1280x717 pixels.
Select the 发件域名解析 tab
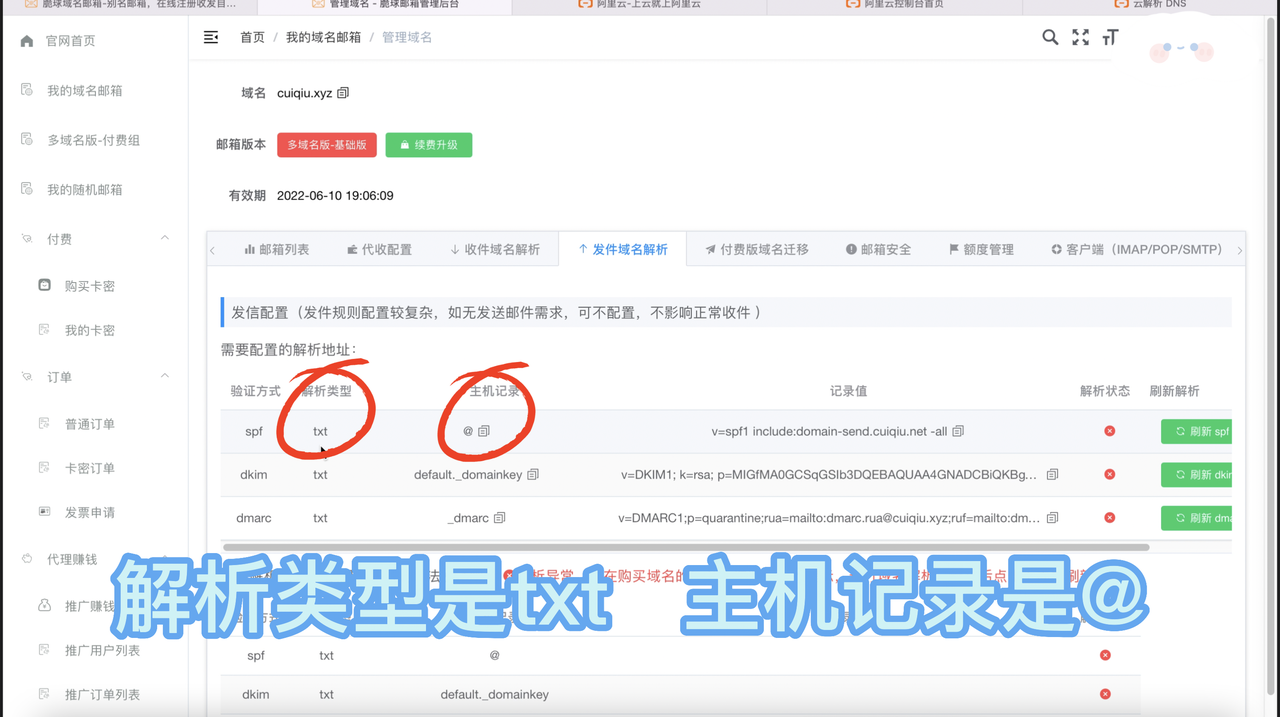coord(623,249)
